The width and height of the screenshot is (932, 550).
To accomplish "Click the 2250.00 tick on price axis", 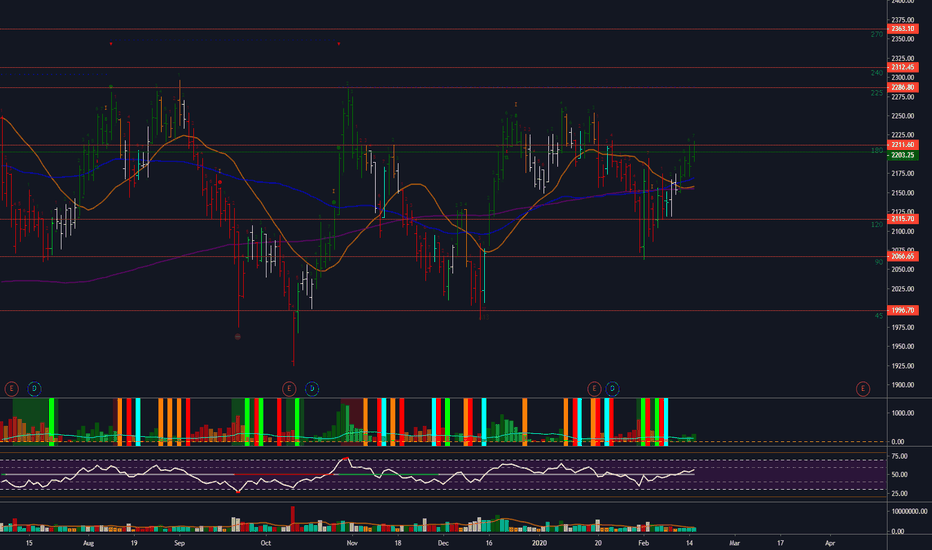I will coord(902,116).
